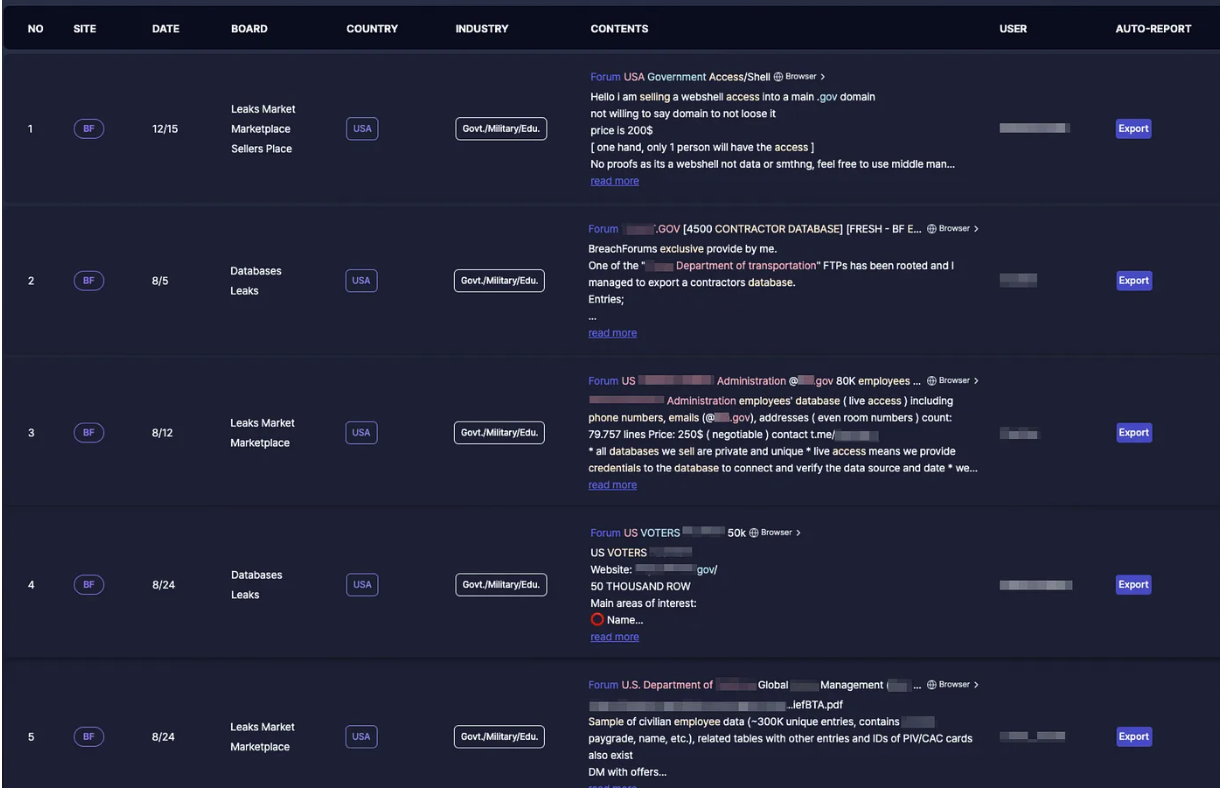Expand 'read more' under the US VOTERS post
This screenshot has height=788, width=1220.
pyautogui.click(x=614, y=637)
